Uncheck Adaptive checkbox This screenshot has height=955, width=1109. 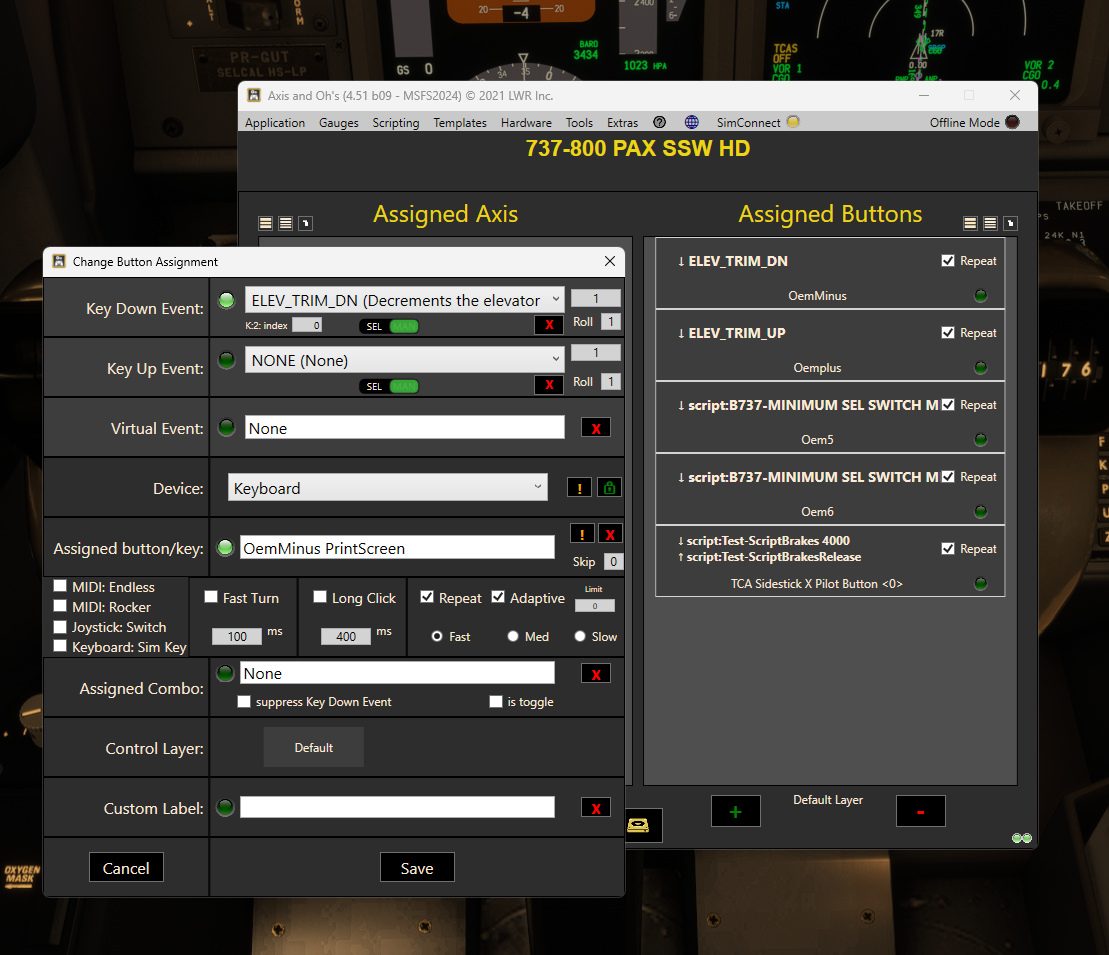(x=498, y=597)
